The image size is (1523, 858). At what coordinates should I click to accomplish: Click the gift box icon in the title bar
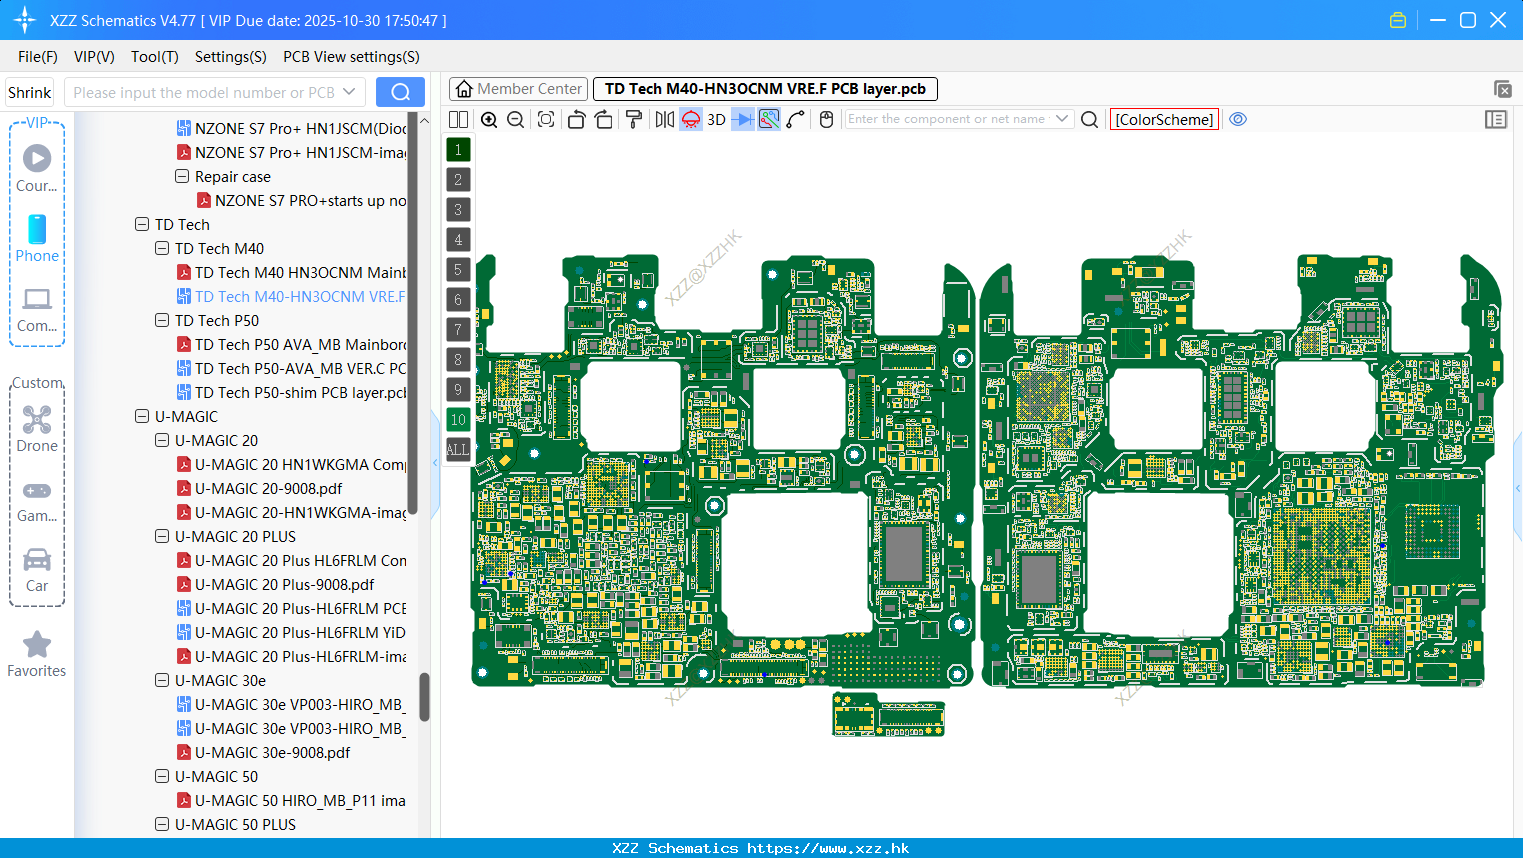1398,20
